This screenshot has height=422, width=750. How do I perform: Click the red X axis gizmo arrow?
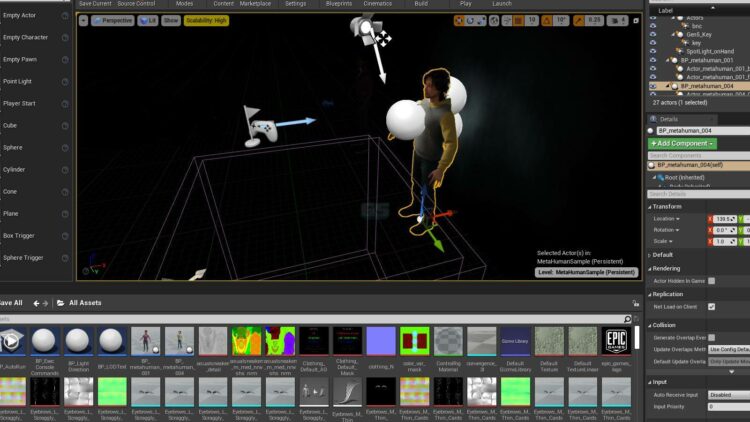(x=446, y=214)
